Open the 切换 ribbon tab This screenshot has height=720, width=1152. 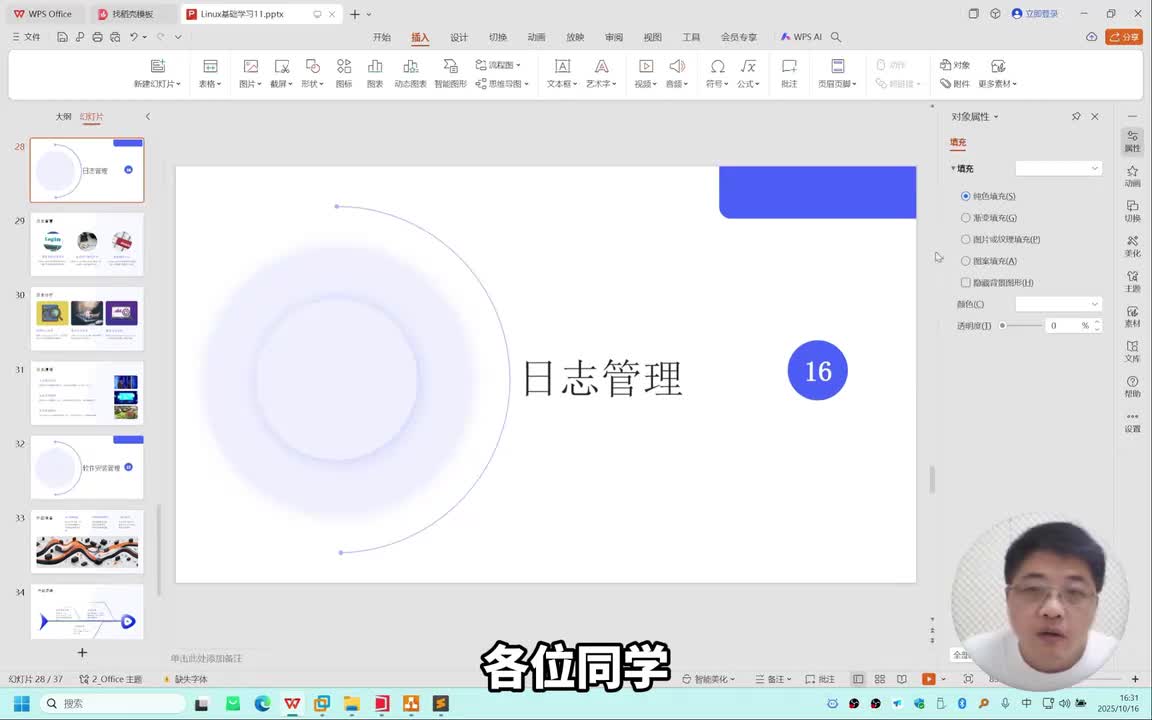(497, 37)
